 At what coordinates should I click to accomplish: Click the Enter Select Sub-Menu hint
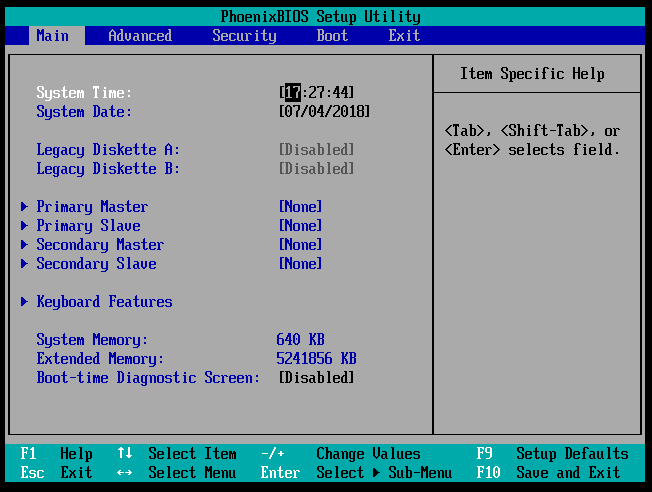pos(356,472)
